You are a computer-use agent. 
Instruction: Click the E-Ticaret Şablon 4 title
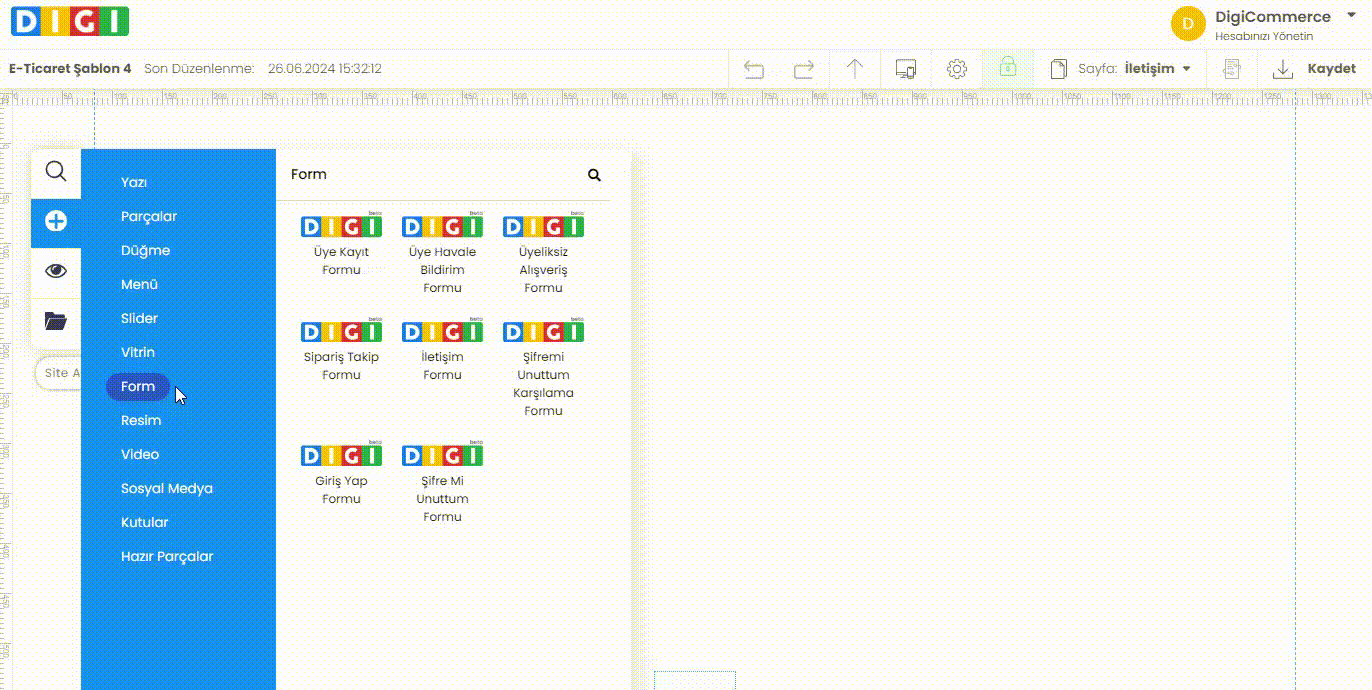[70, 69]
